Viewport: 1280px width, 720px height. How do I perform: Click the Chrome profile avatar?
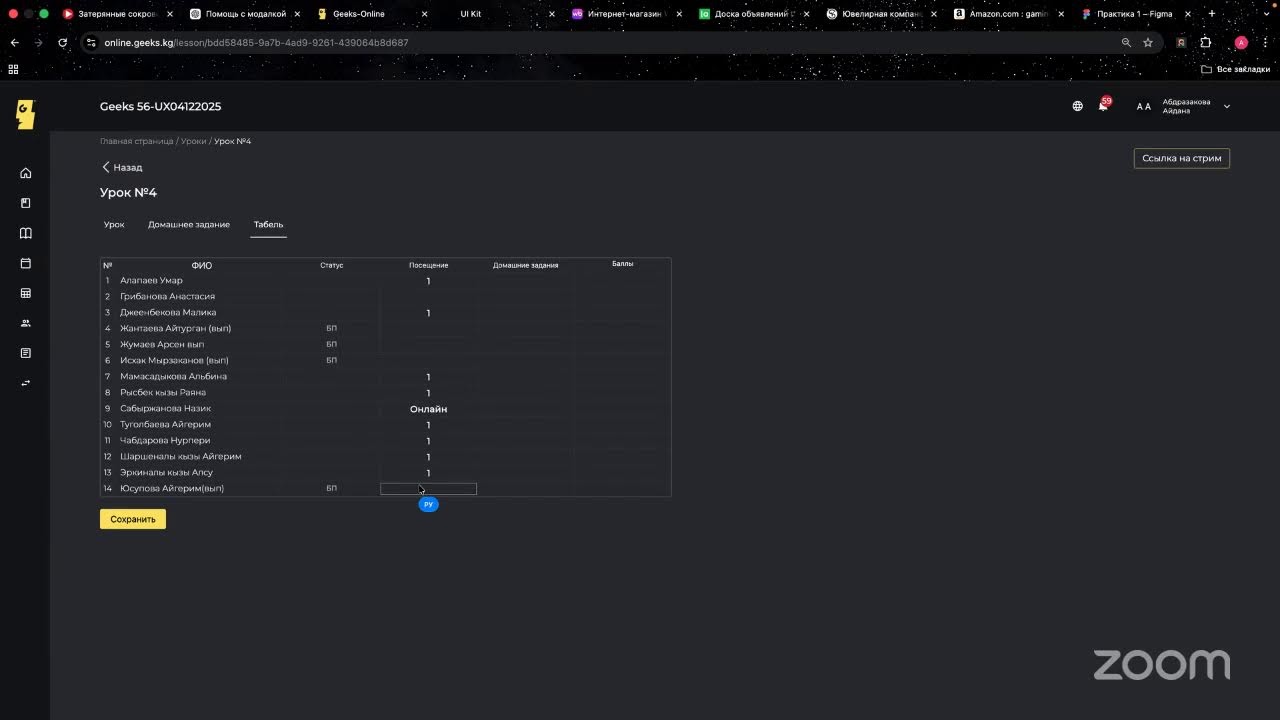tap(1241, 43)
